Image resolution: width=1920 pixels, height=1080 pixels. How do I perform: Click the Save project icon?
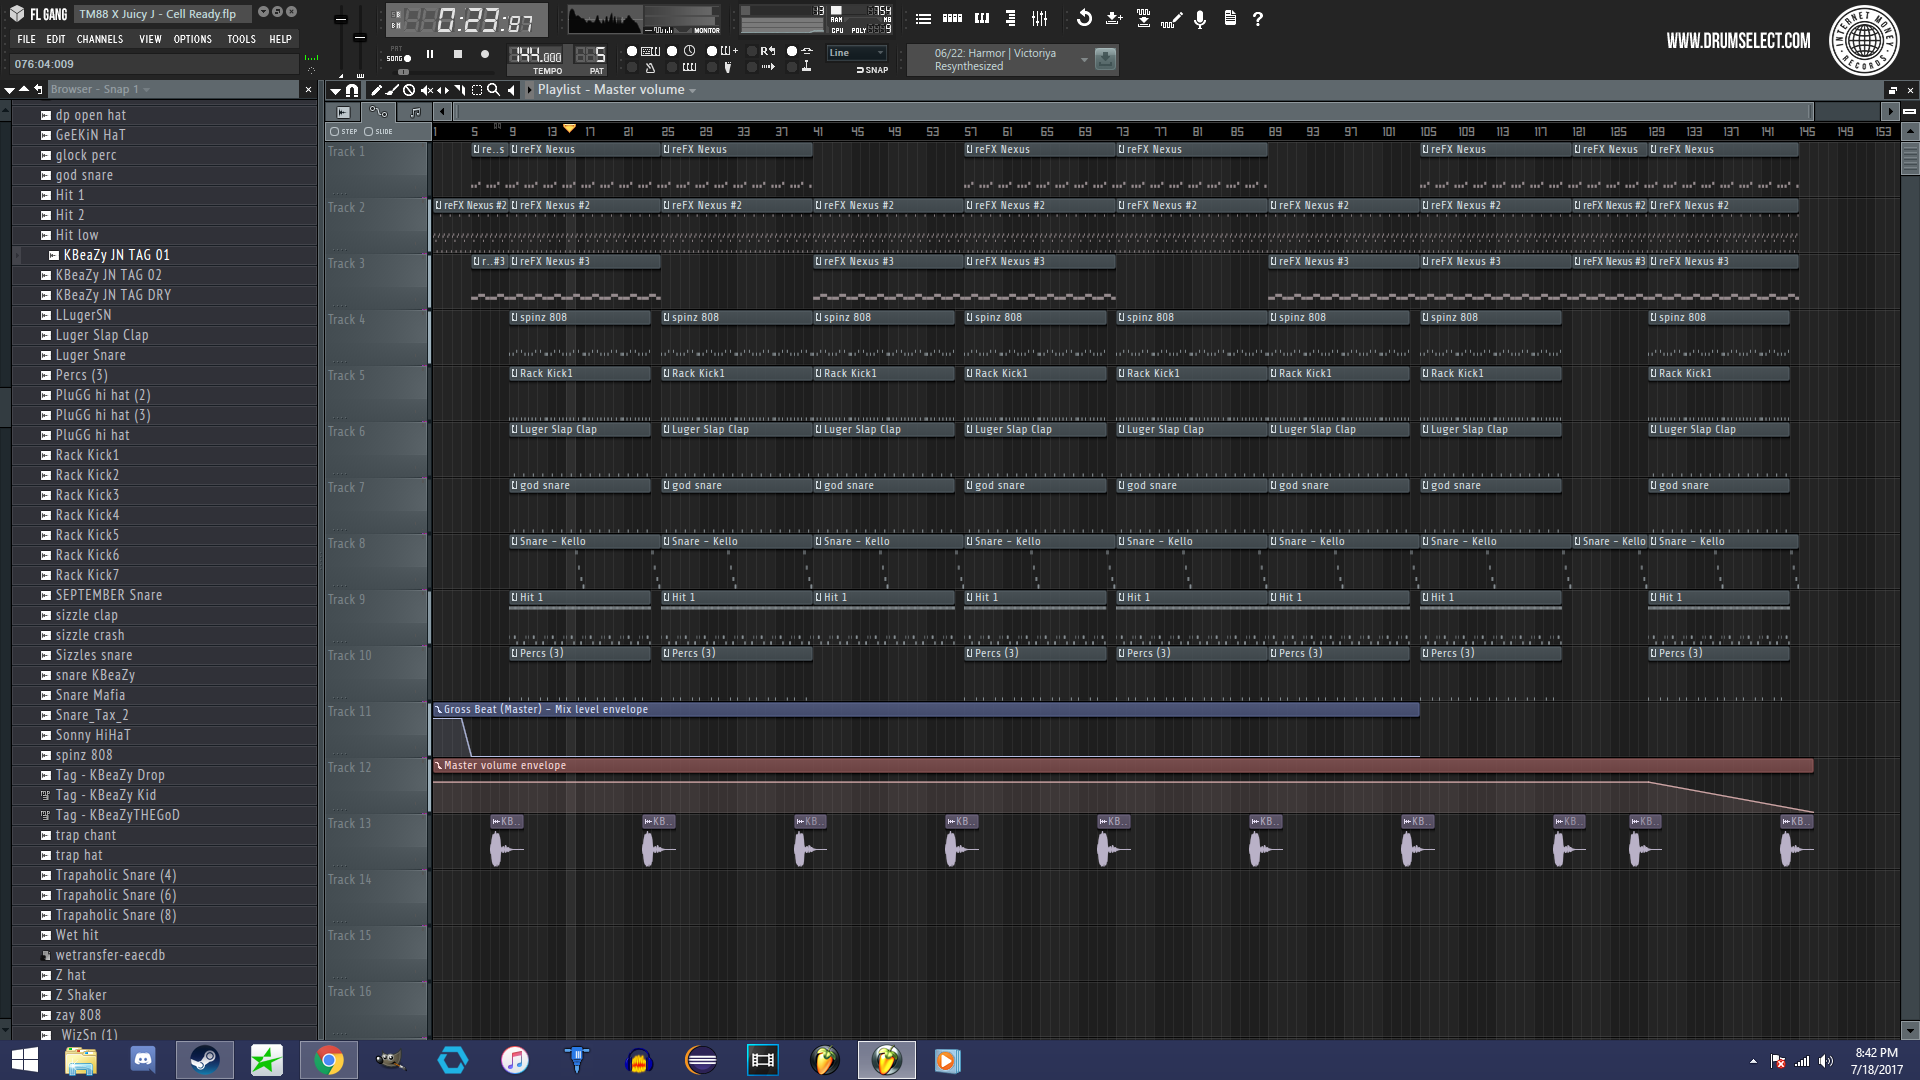(x=1114, y=18)
